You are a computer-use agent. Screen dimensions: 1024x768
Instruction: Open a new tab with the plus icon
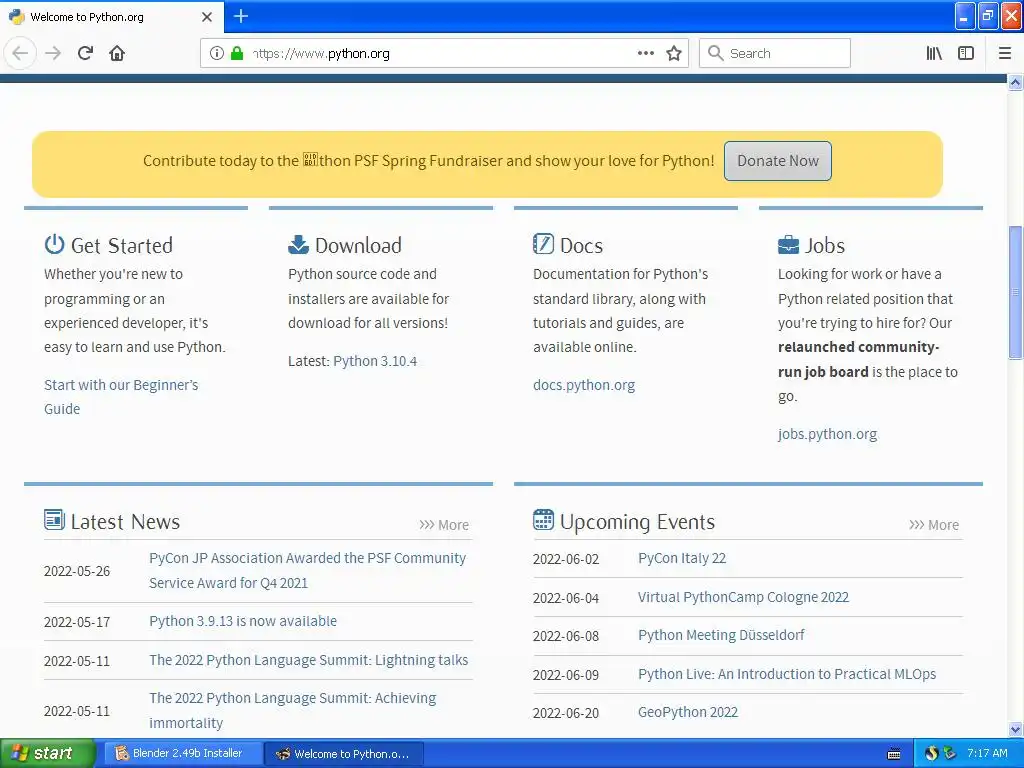(x=240, y=16)
